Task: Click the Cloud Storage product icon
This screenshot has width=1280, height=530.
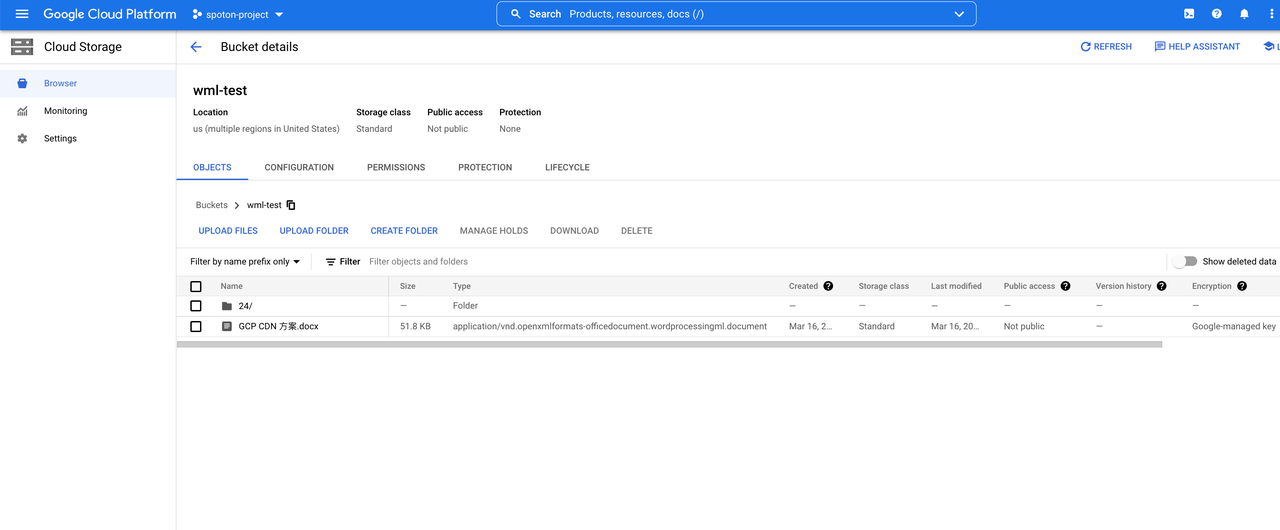Action: coord(22,47)
